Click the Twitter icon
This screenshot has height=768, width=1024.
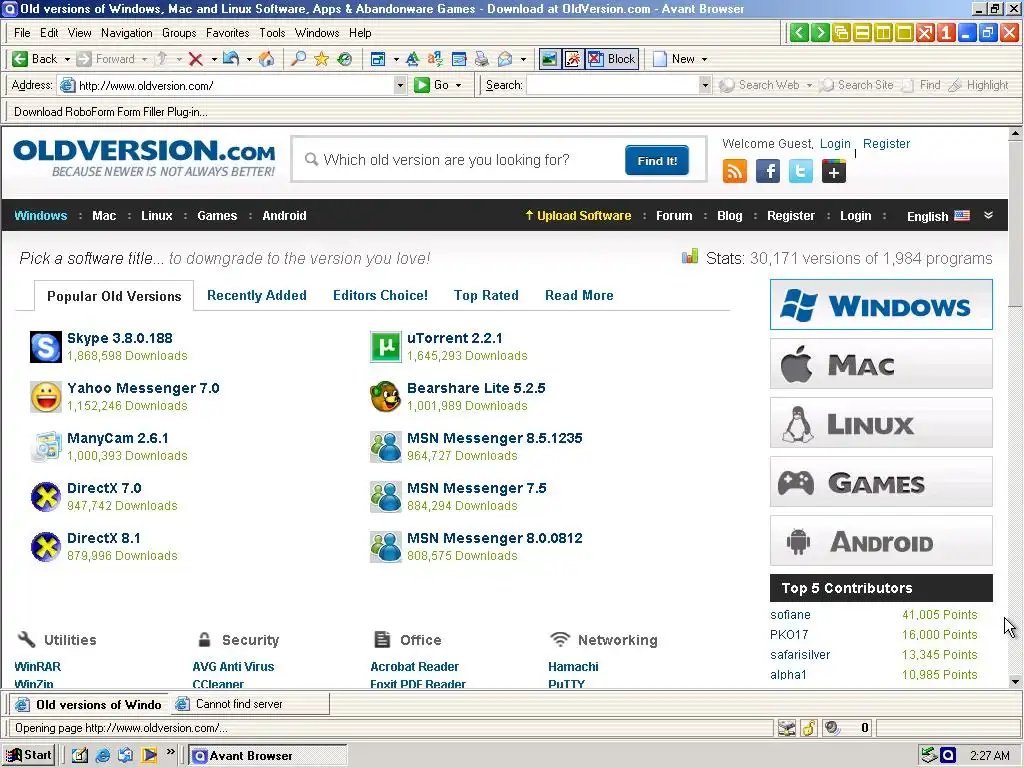point(801,172)
